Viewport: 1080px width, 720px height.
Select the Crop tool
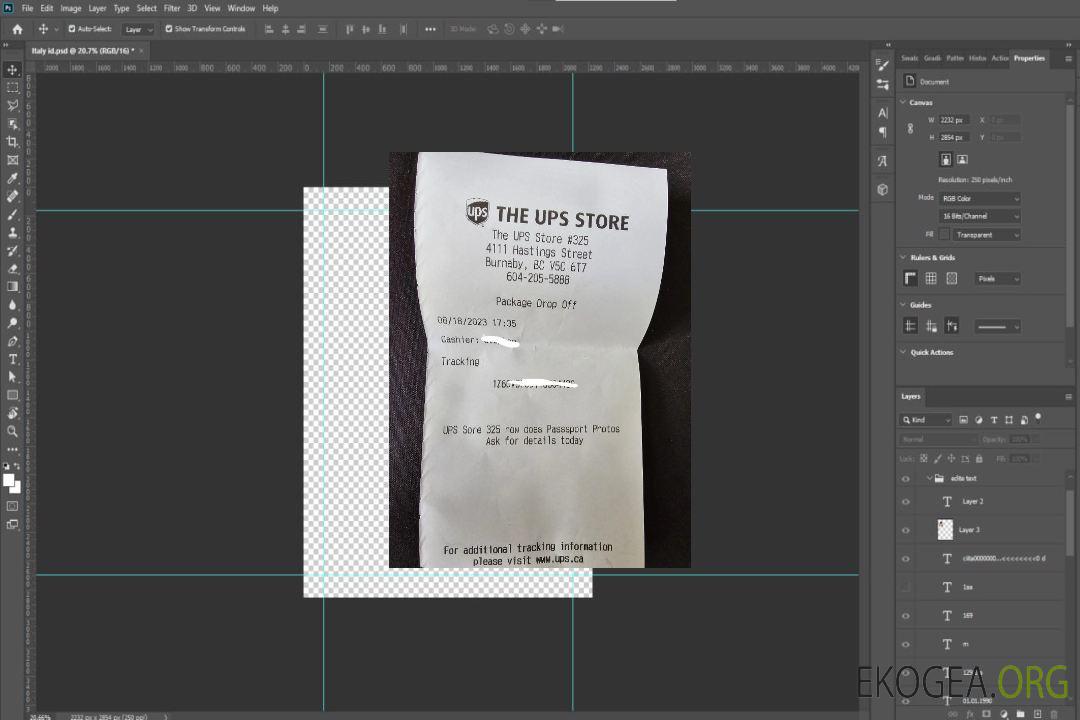[12, 141]
